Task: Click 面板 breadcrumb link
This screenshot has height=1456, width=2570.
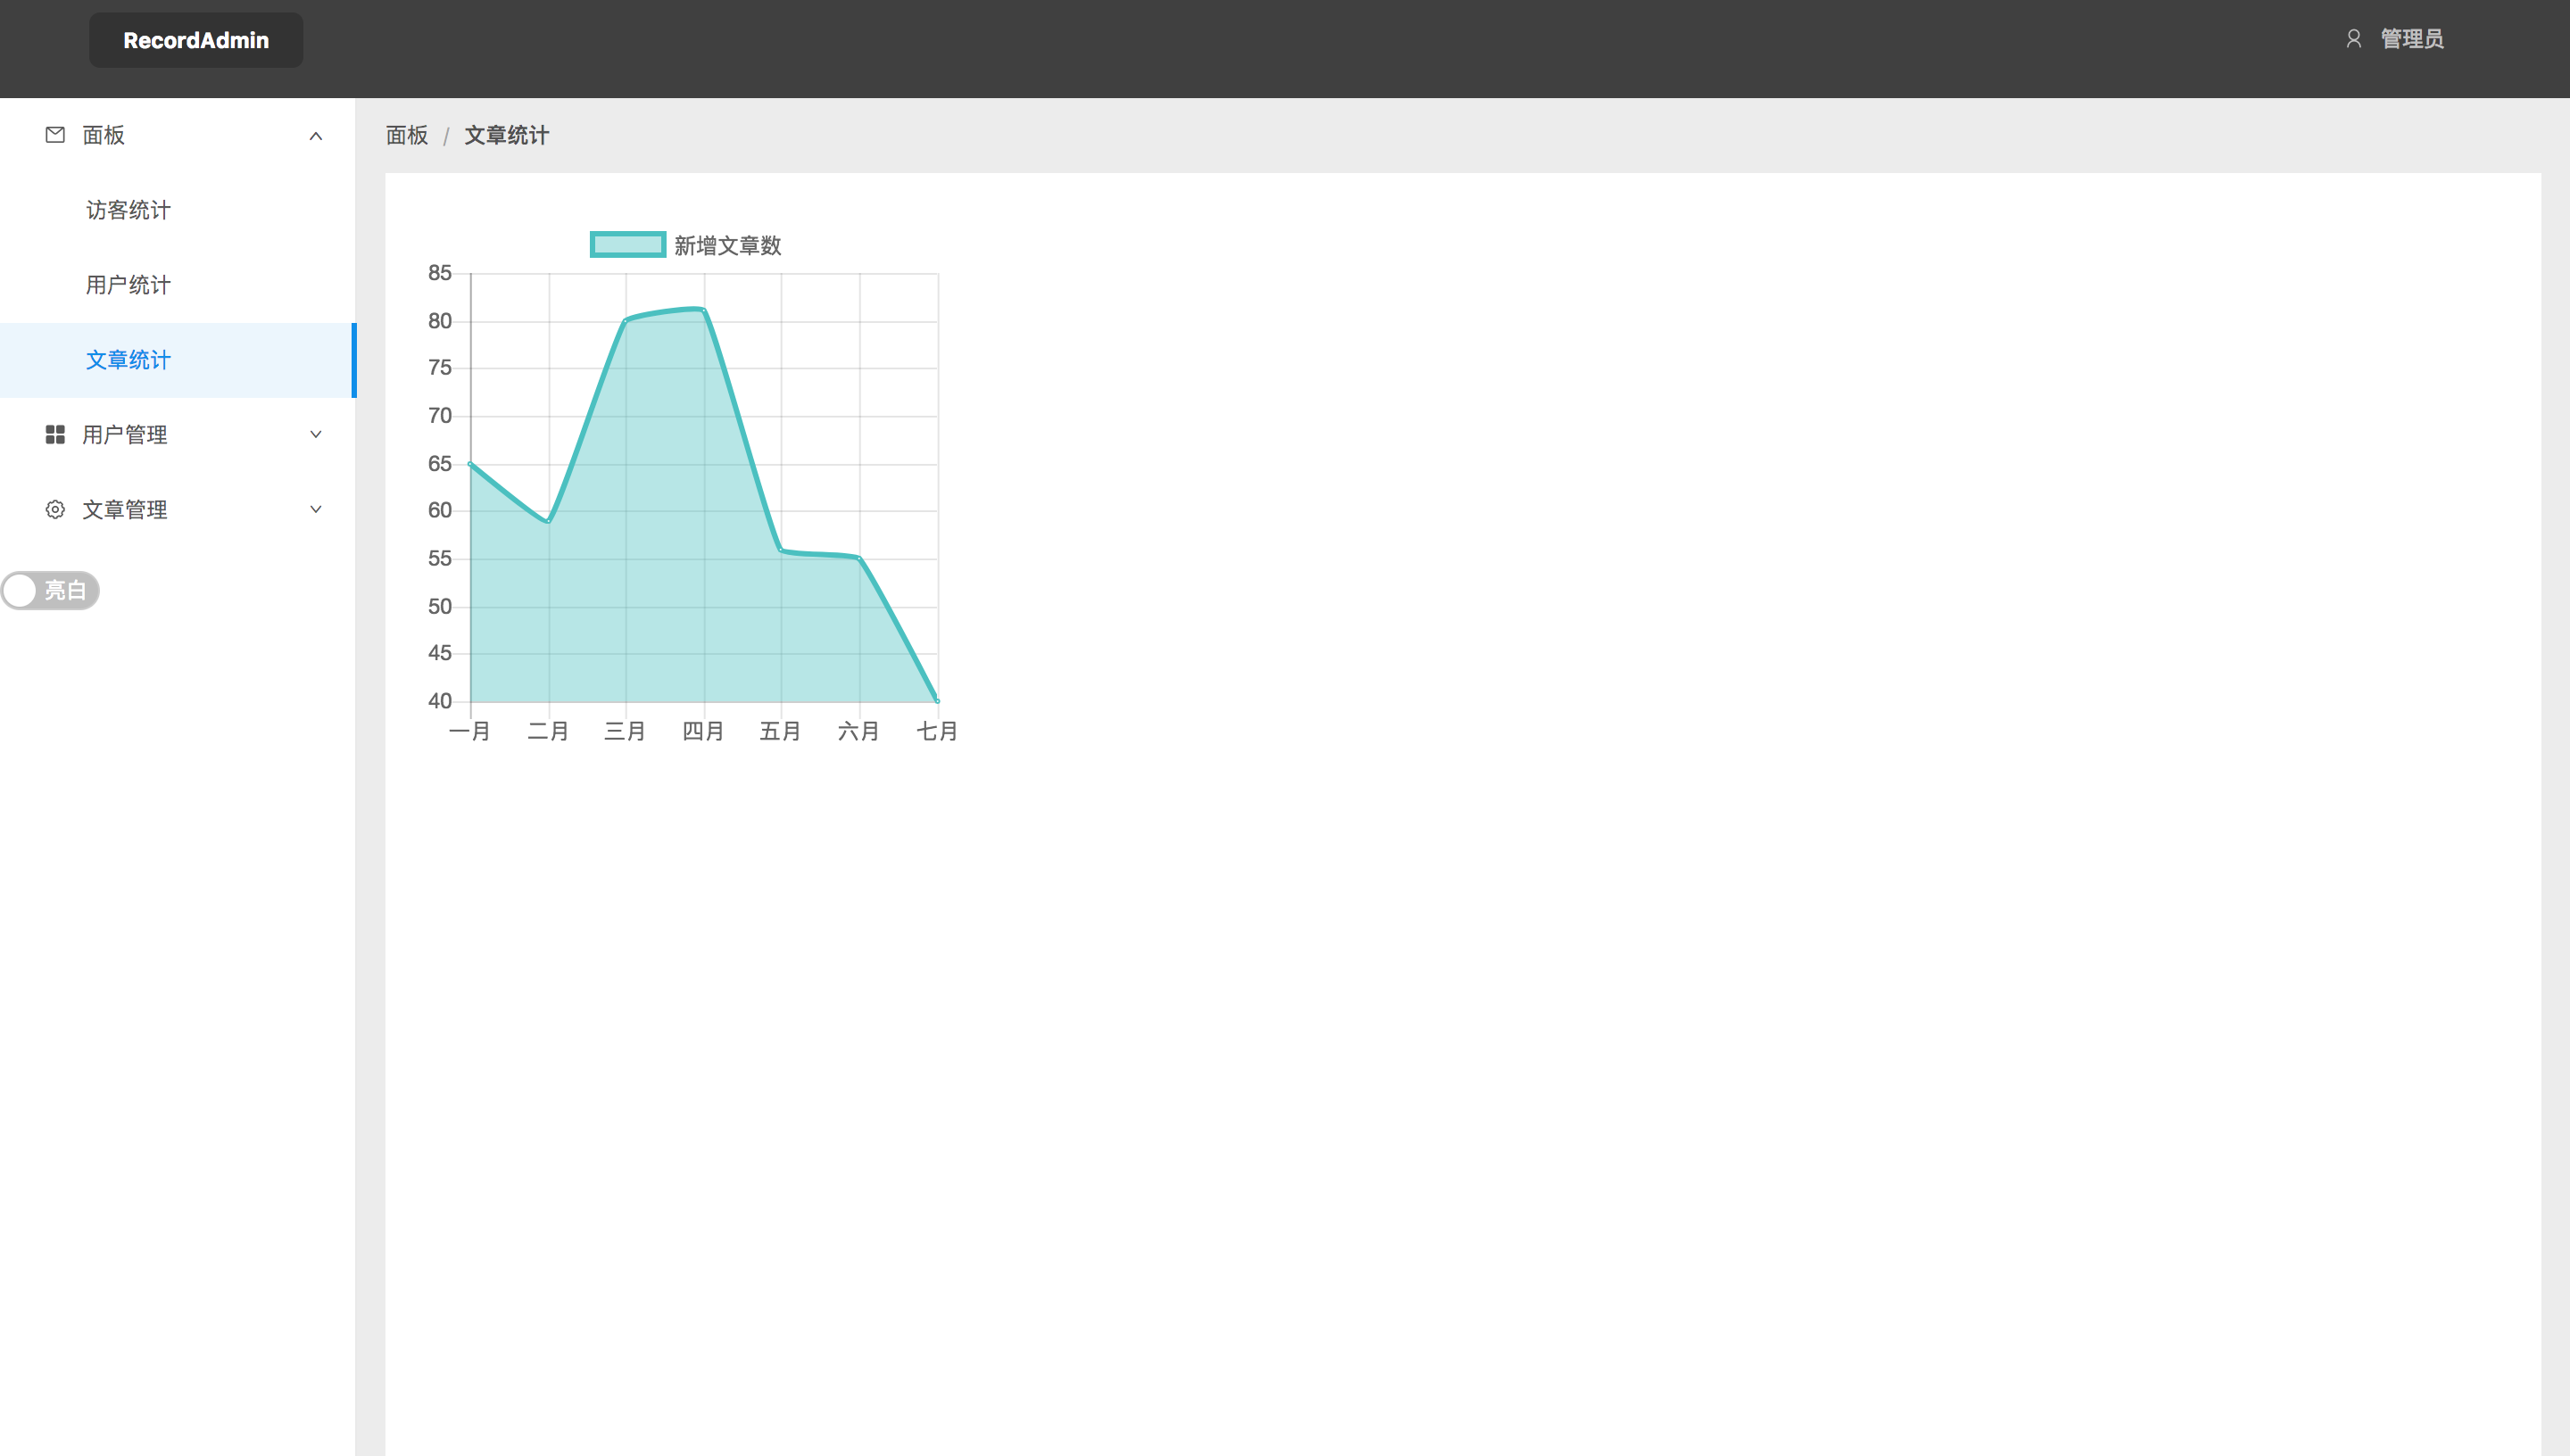Action: click(x=407, y=135)
